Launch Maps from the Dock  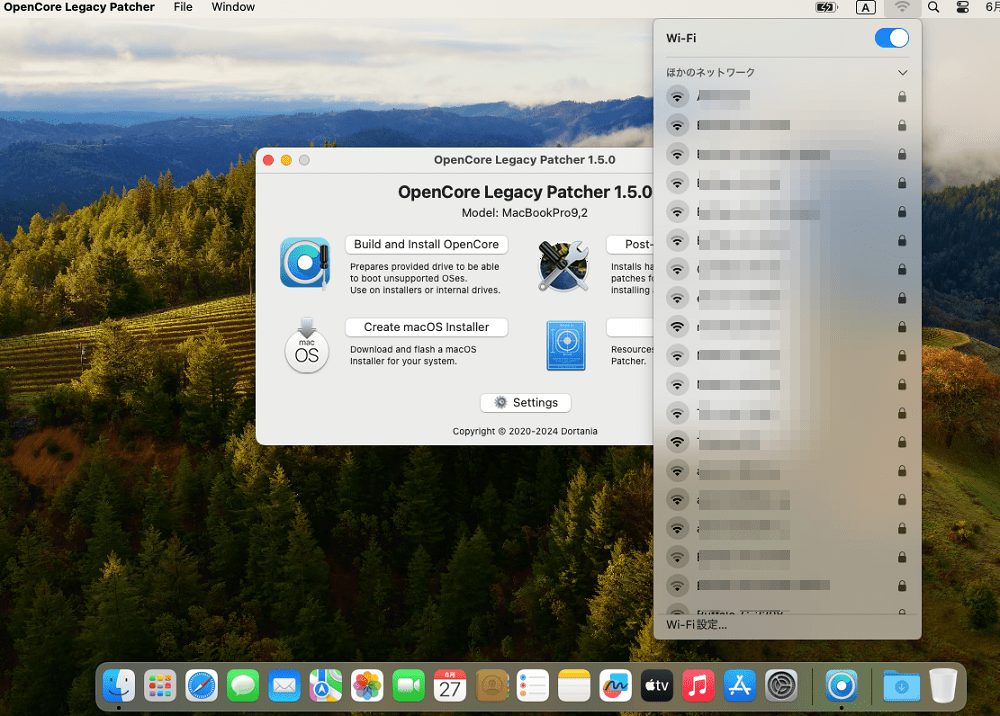pyautogui.click(x=326, y=685)
